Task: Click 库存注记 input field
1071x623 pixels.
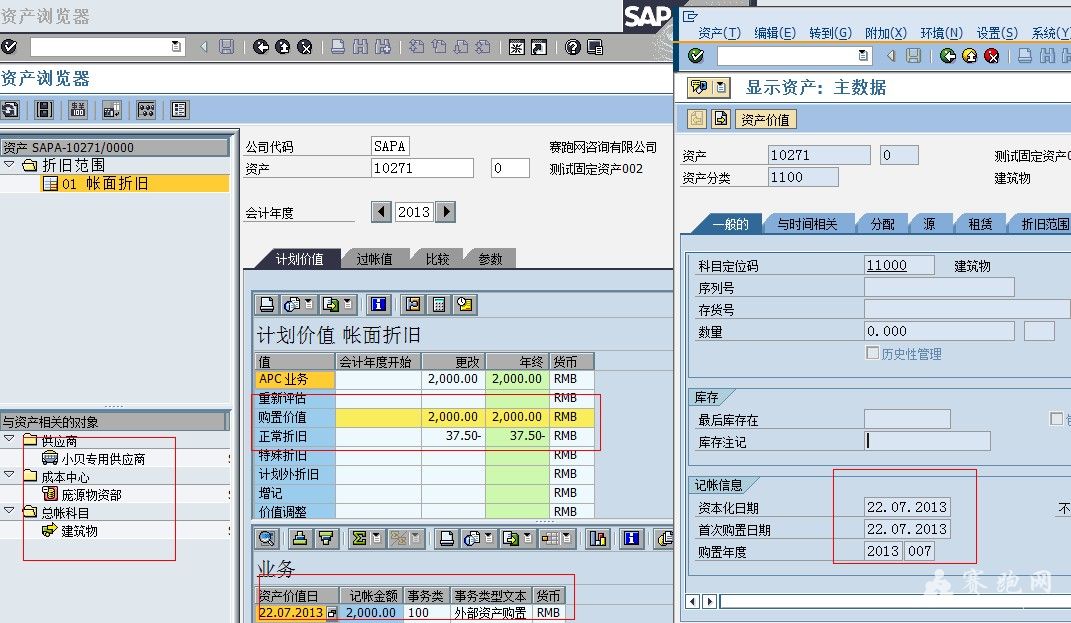Action: click(928, 441)
